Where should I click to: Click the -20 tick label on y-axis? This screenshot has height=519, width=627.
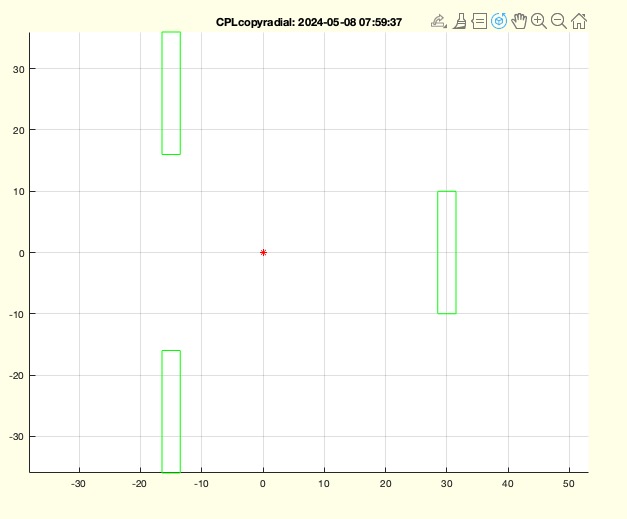point(14,375)
